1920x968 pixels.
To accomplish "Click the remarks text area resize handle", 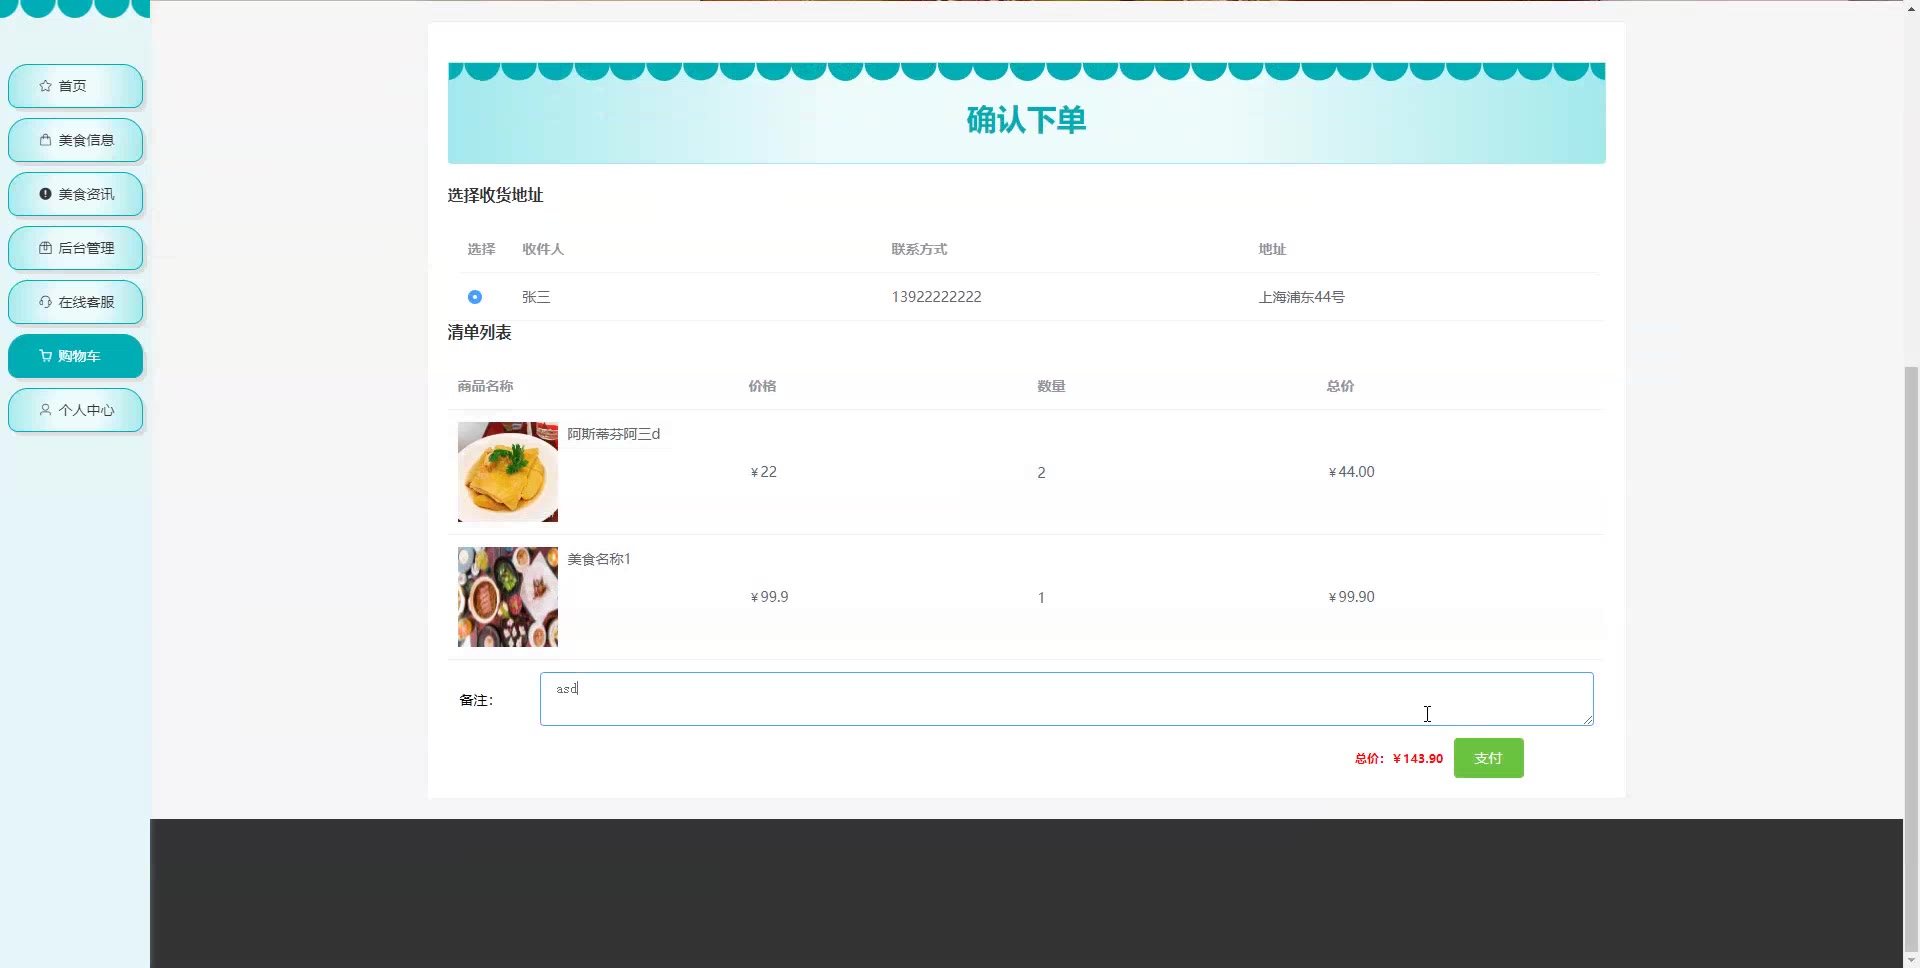I will tap(1587, 719).
